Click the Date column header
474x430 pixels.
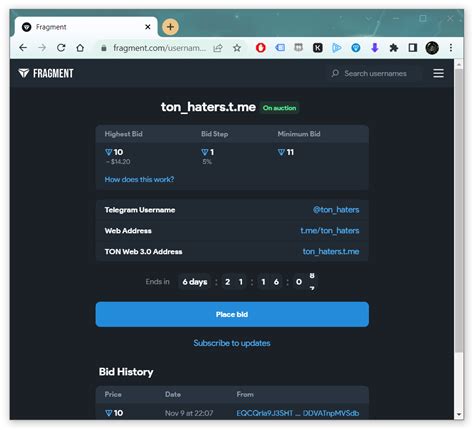173,394
